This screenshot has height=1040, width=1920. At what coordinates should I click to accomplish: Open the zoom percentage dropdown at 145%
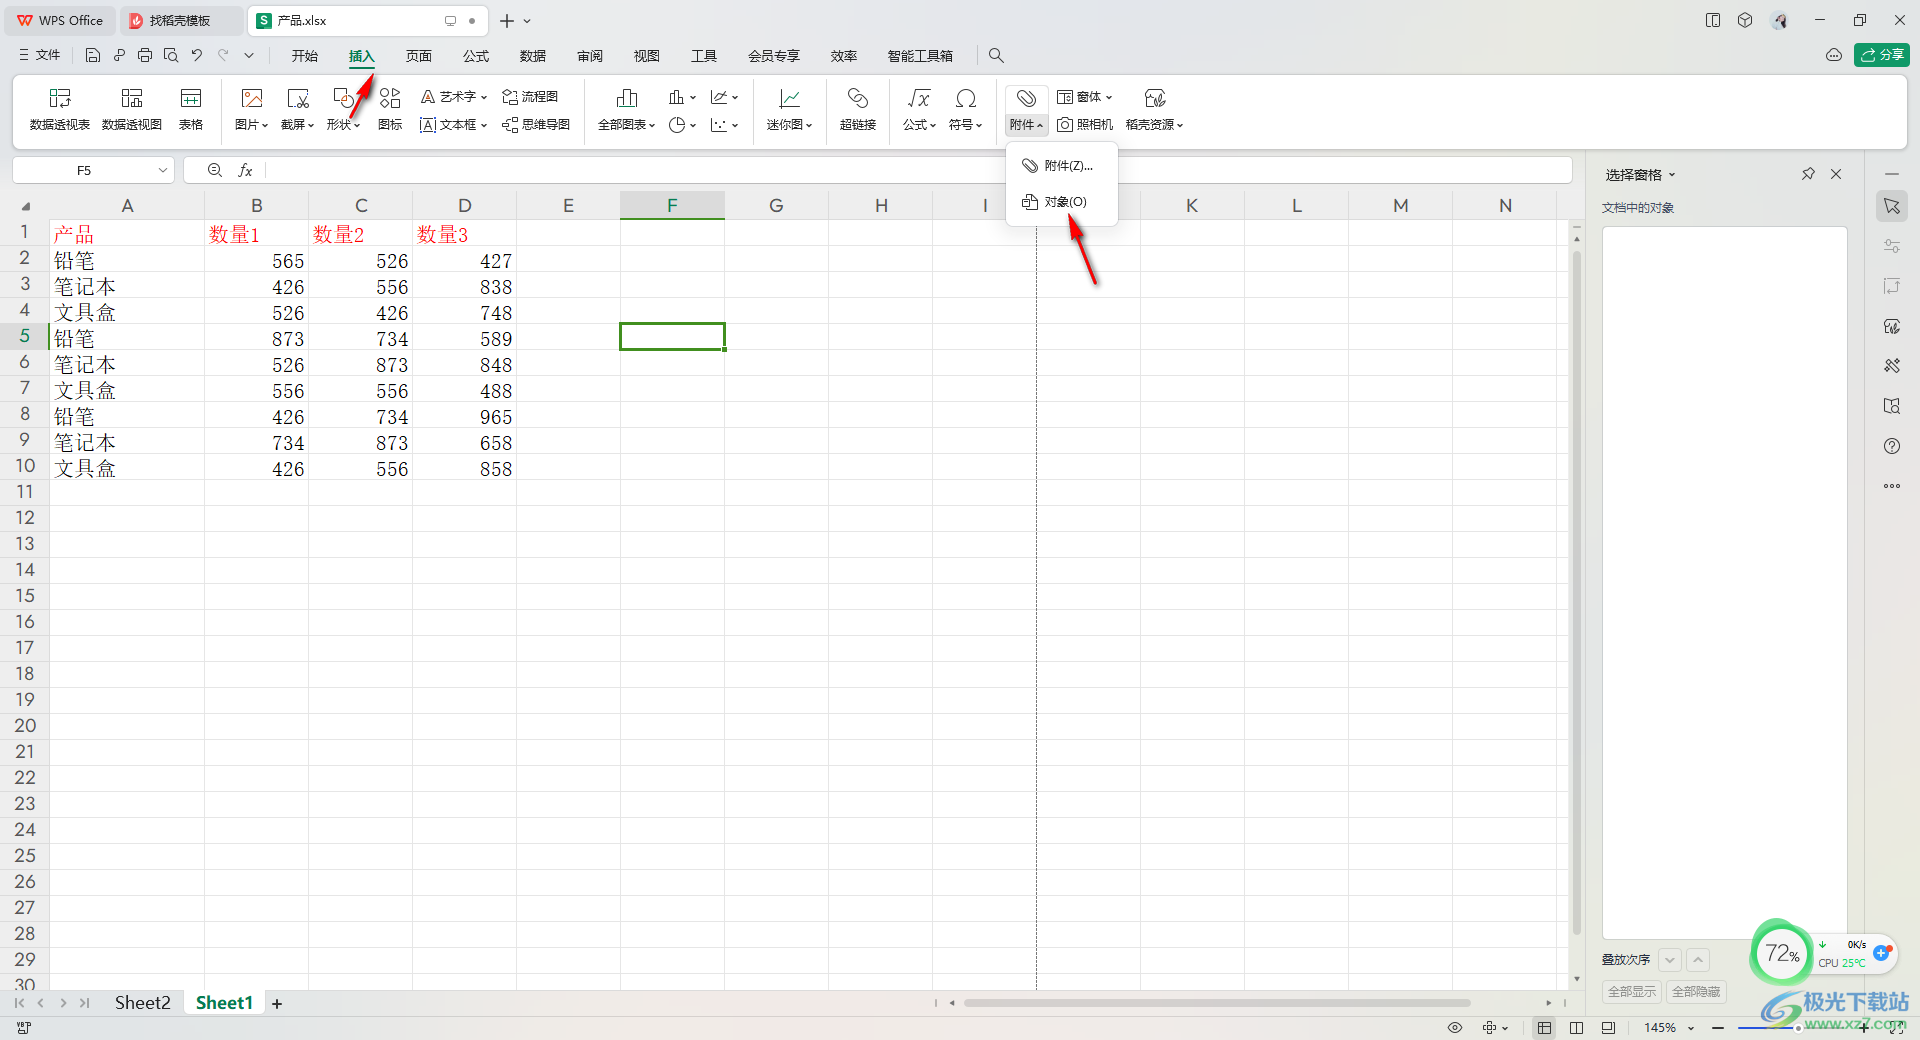click(x=1691, y=1028)
